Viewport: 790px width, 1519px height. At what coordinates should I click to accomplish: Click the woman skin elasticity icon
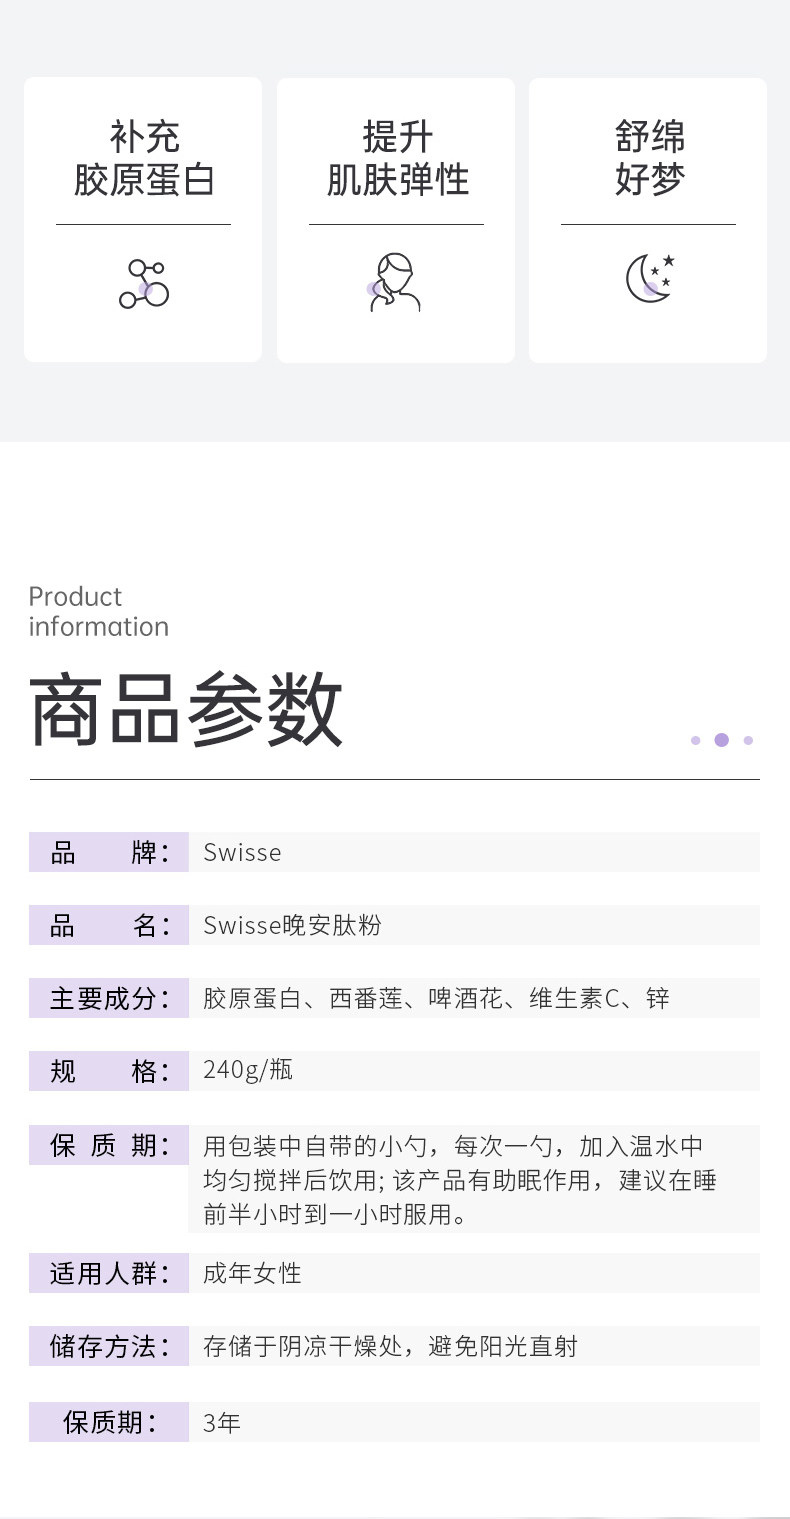point(394,283)
